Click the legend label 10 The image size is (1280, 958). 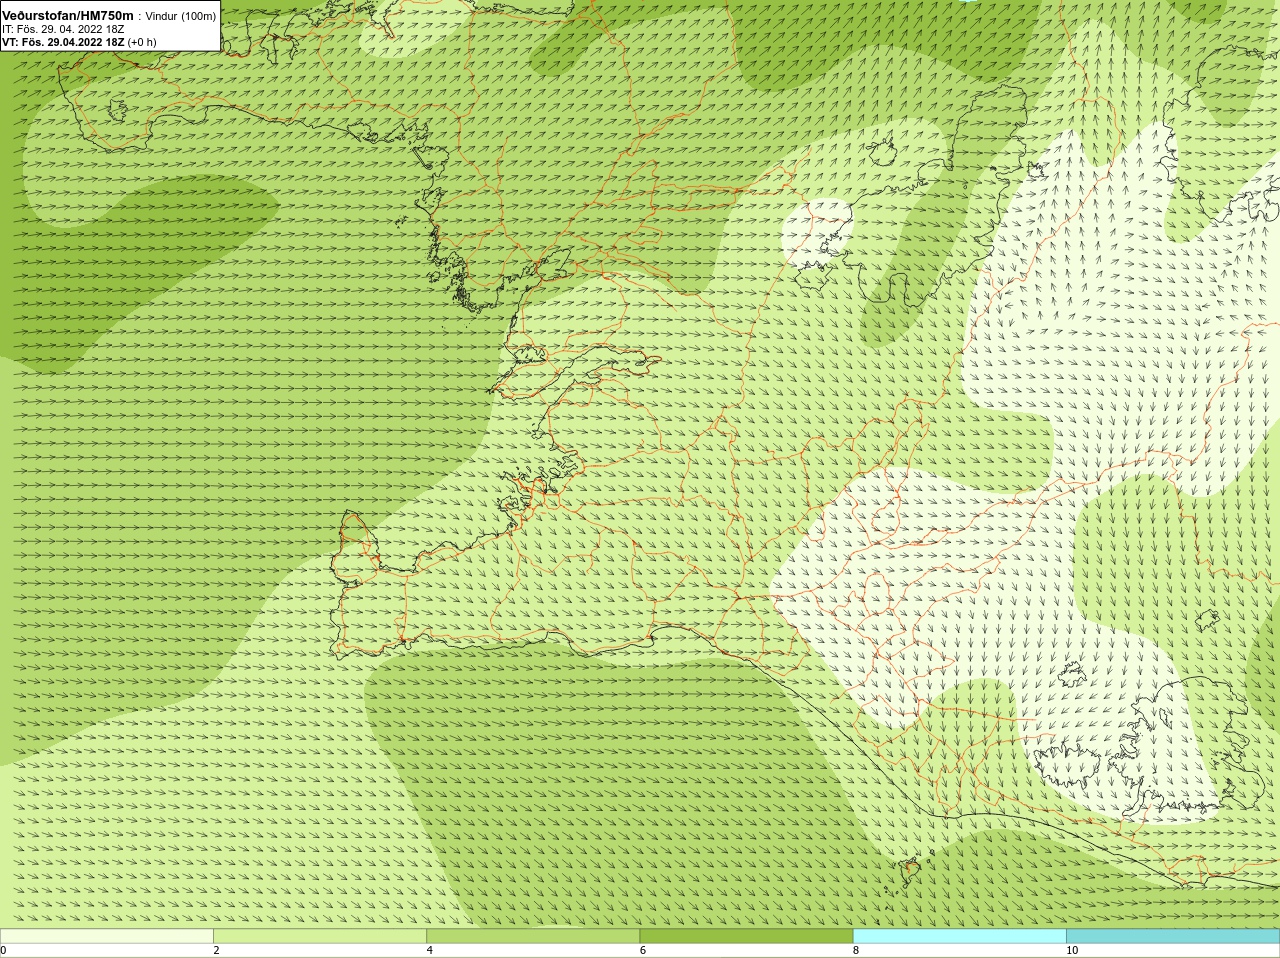[x=1072, y=951]
